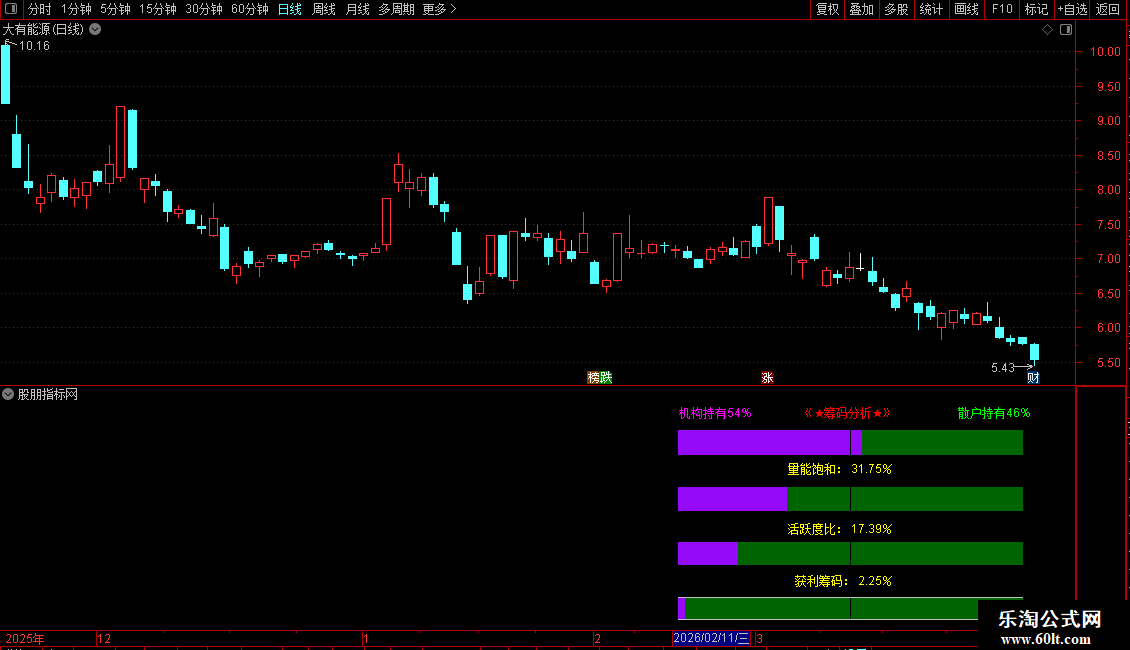This screenshot has width=1130, height=650.
Task: Select the 1分钟 period
Action: point(76,9)
